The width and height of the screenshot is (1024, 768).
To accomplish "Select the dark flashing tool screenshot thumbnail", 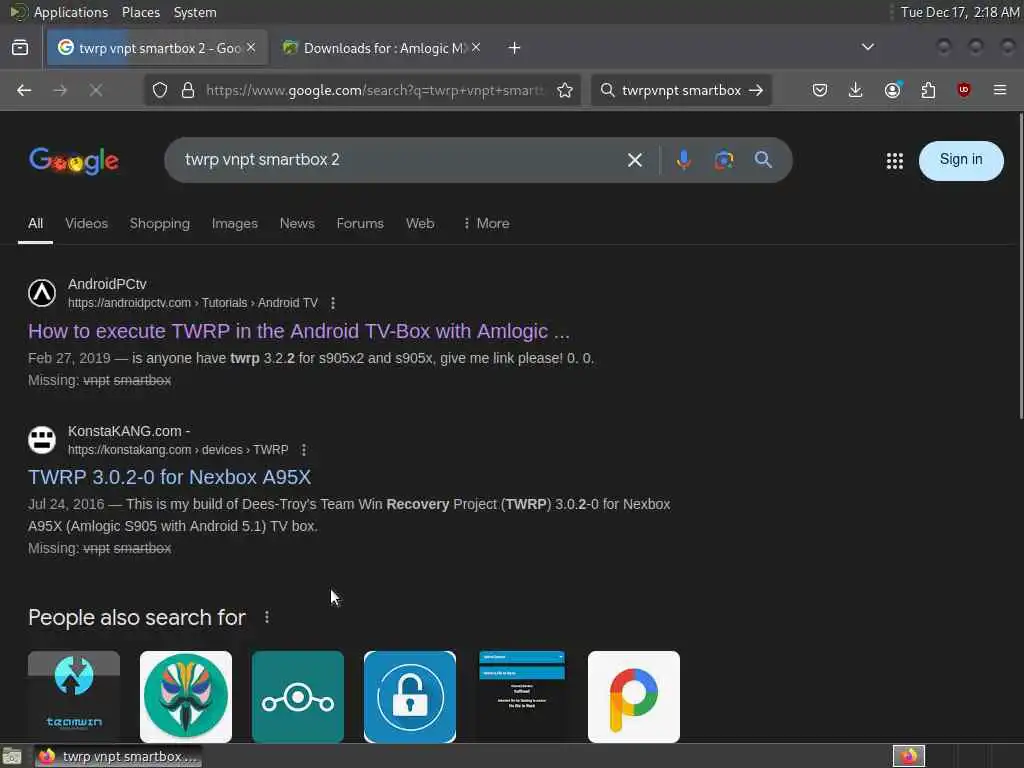I will (522, 696).
